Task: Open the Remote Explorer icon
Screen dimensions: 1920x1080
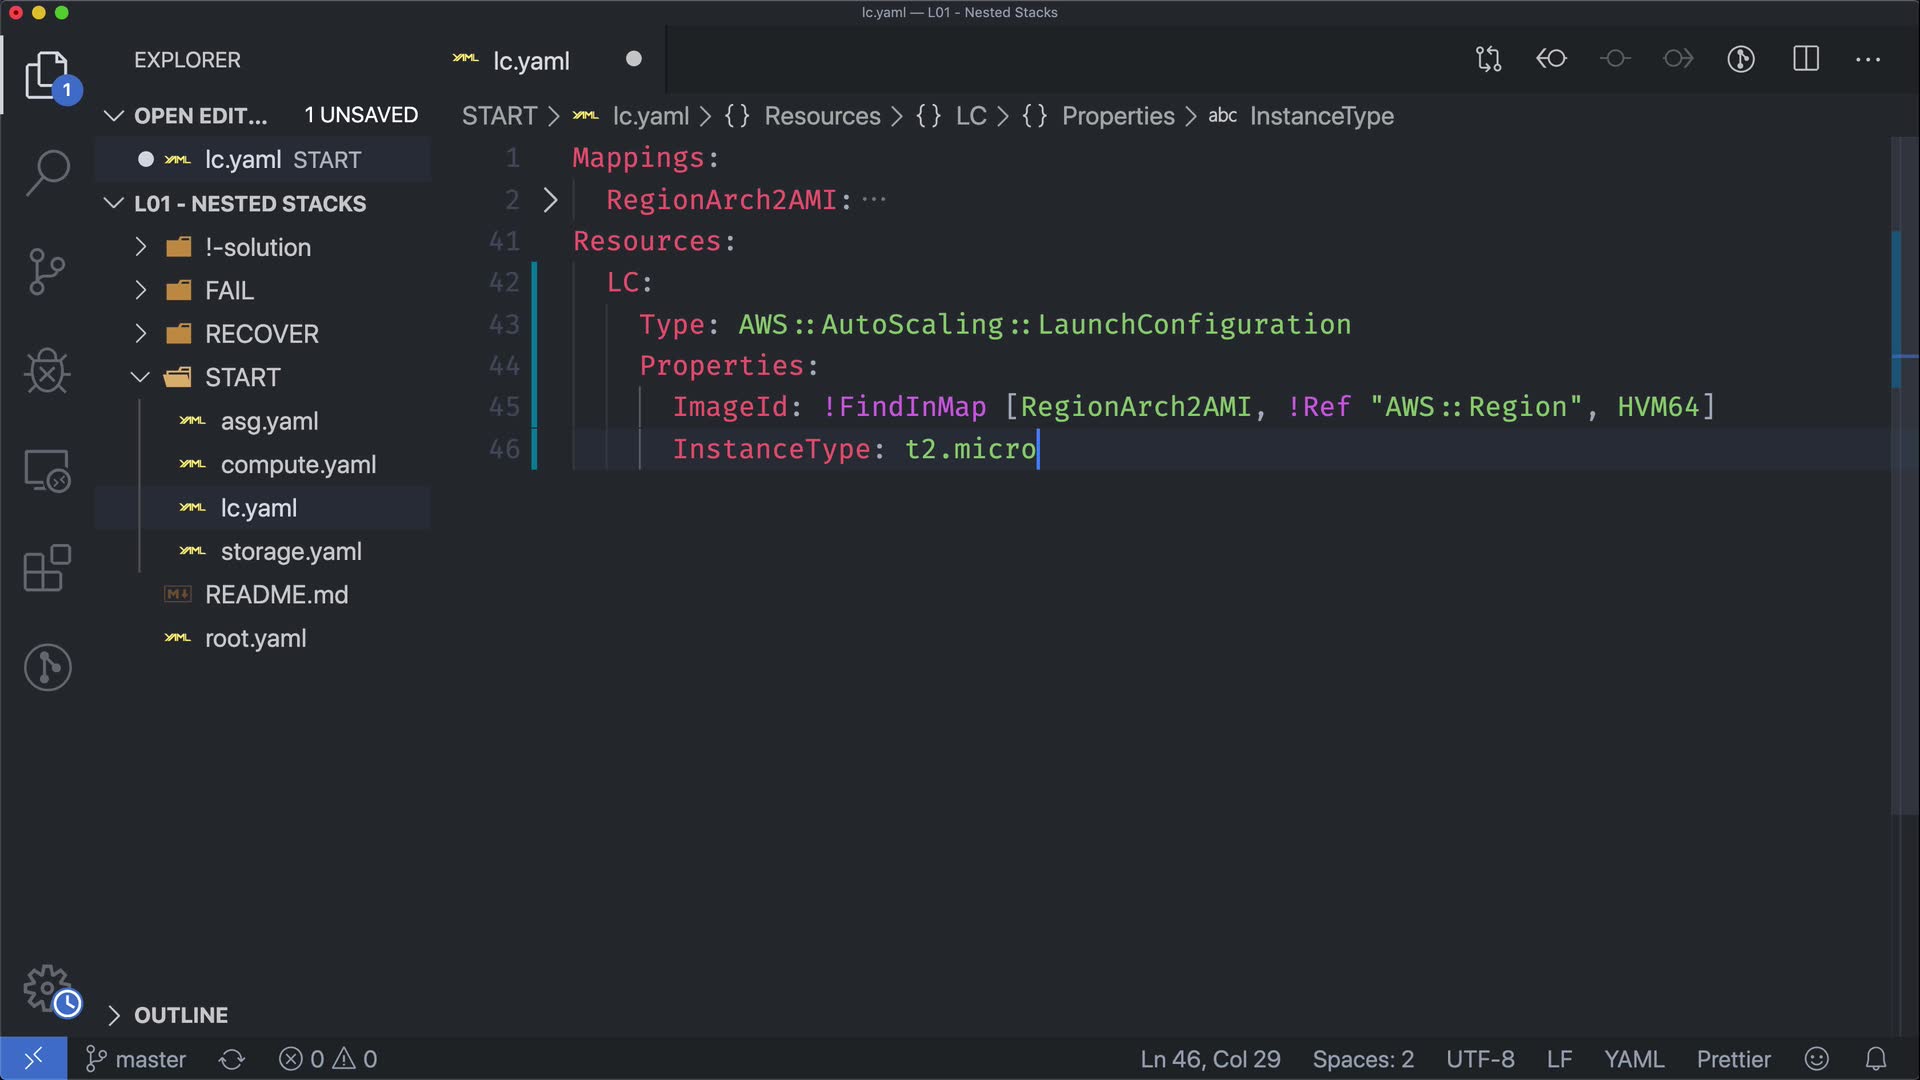Action: click(x=47, y=470)
